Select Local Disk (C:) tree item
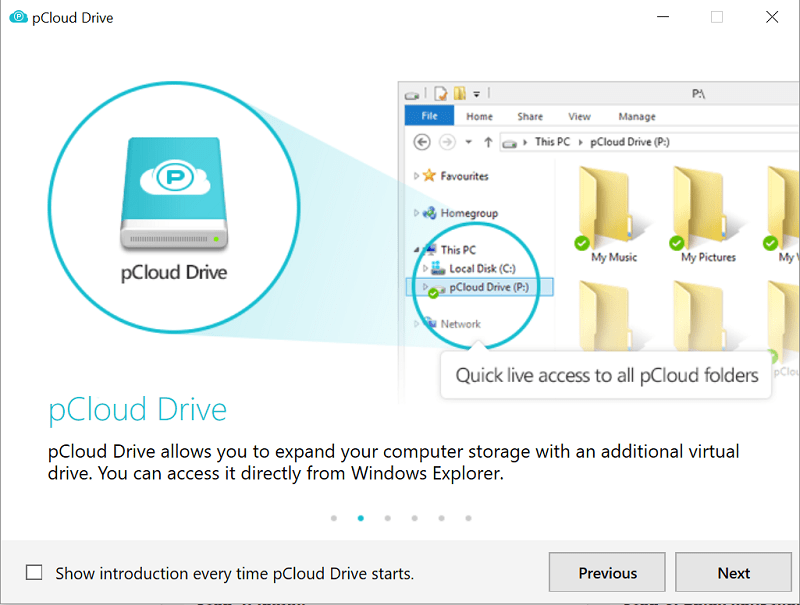 (x=482, y=268)
